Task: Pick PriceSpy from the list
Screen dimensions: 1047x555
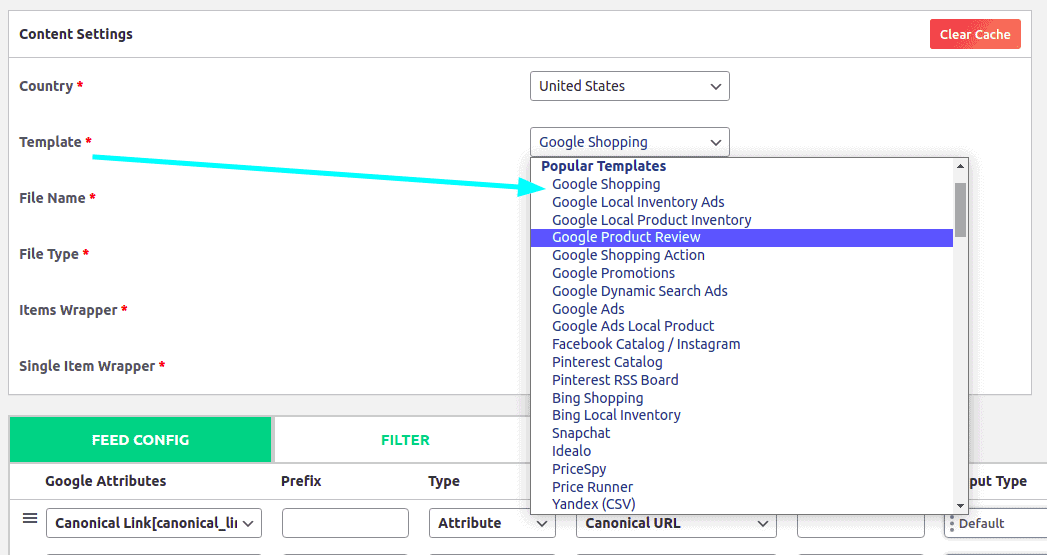Action: (741, 469)
